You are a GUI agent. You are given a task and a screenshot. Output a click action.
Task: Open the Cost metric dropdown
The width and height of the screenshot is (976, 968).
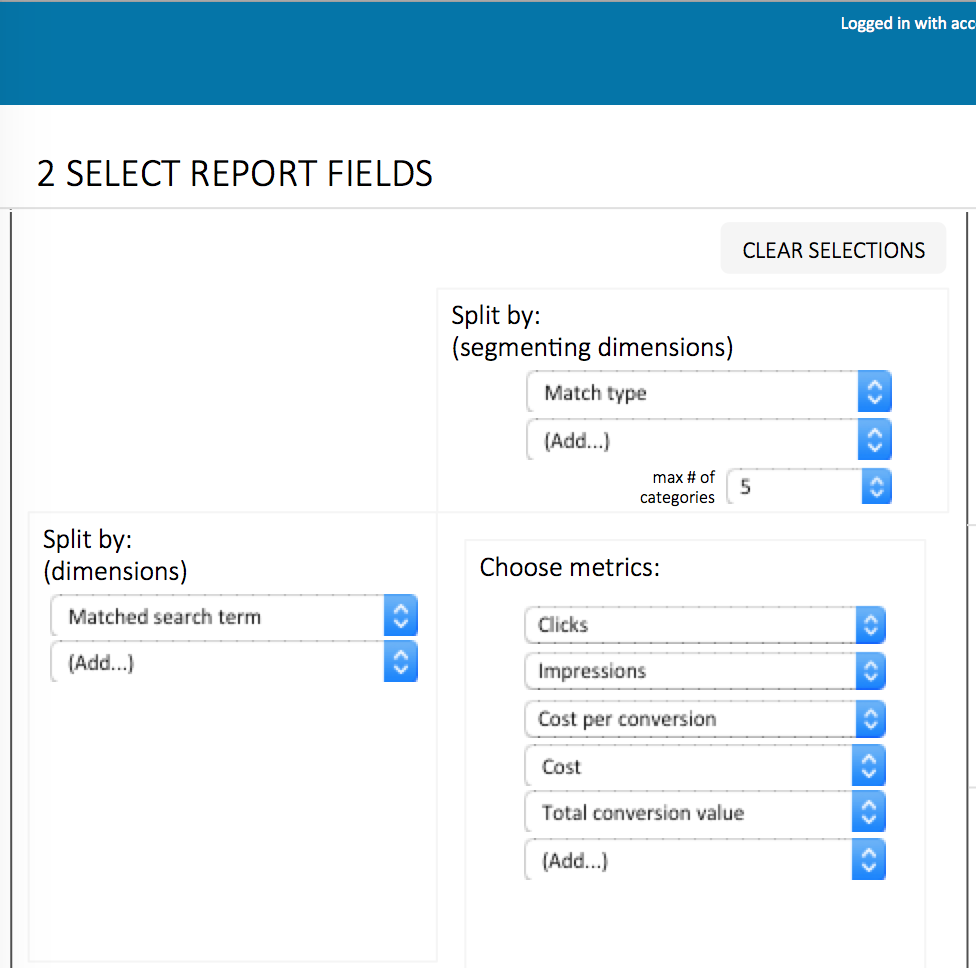(705, 766)
